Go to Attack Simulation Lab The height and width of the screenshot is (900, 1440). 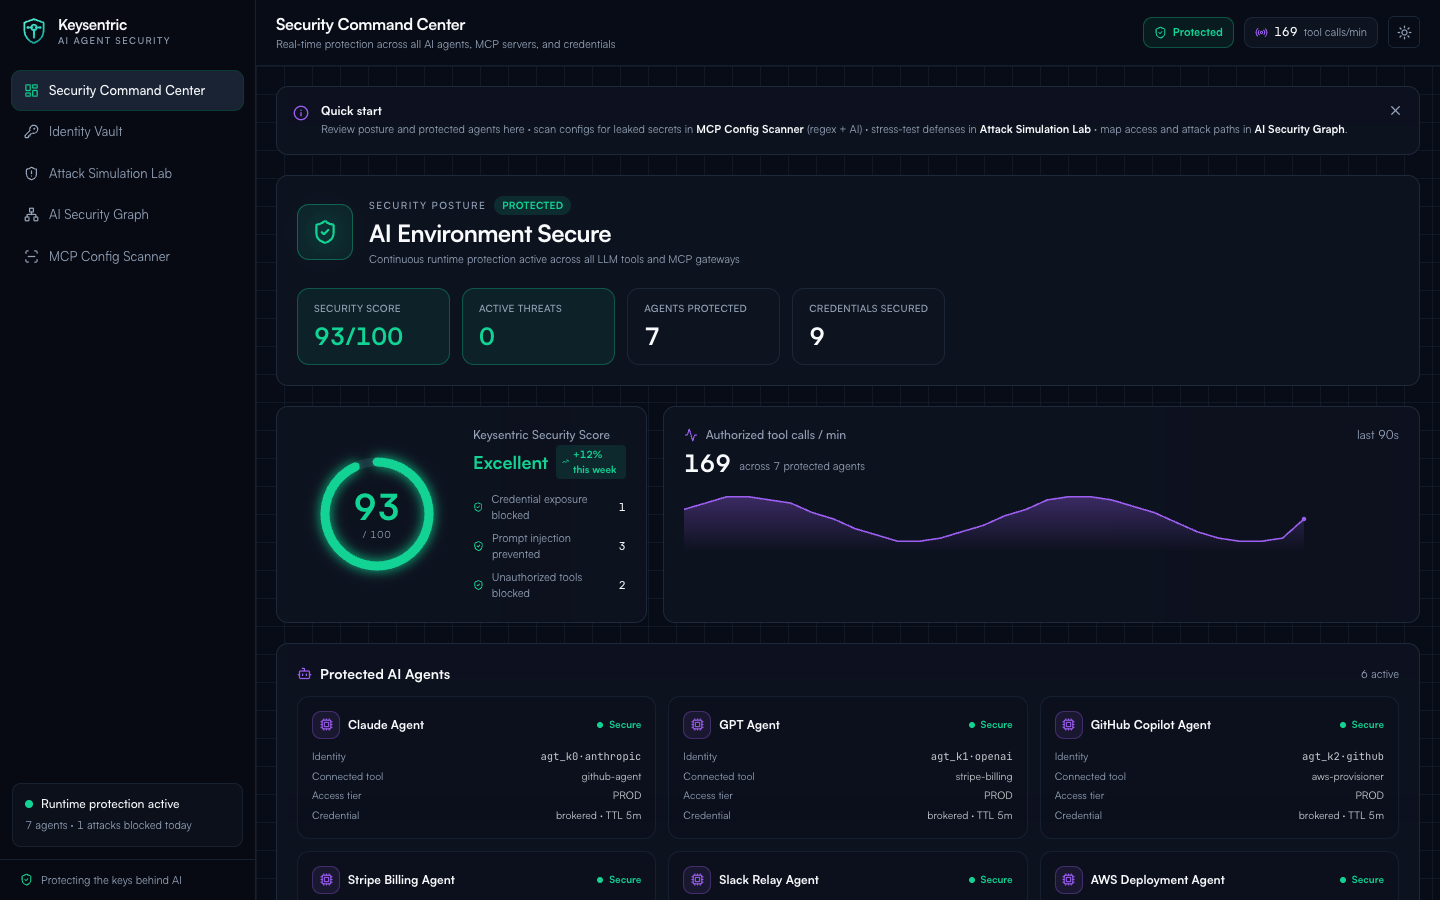pos(127,173)
